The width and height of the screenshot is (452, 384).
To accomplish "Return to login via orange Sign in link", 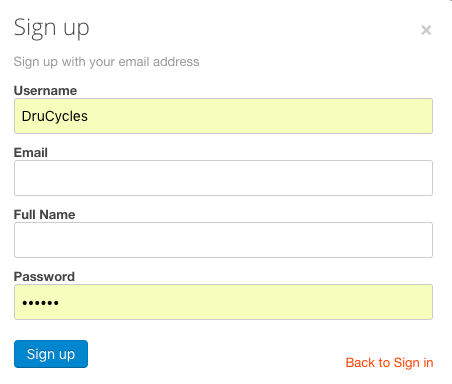I will click(389, 362).
